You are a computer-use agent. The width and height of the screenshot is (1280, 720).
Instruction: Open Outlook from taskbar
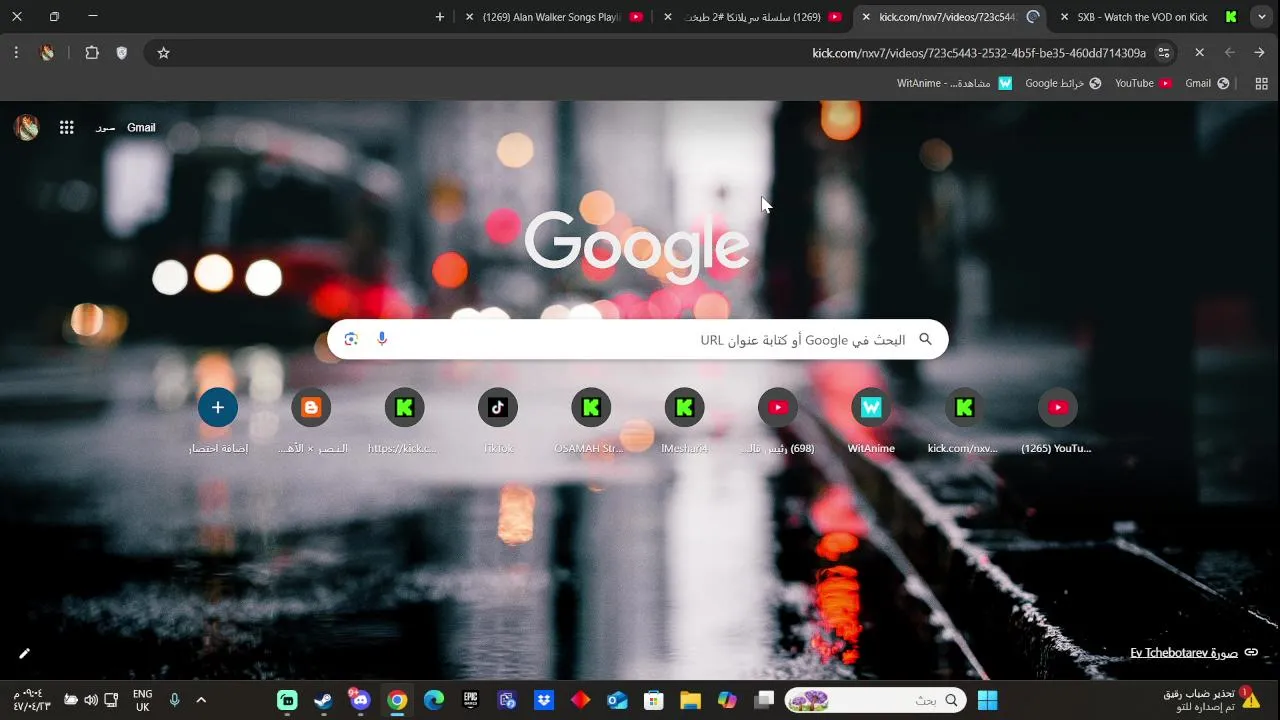617,700
